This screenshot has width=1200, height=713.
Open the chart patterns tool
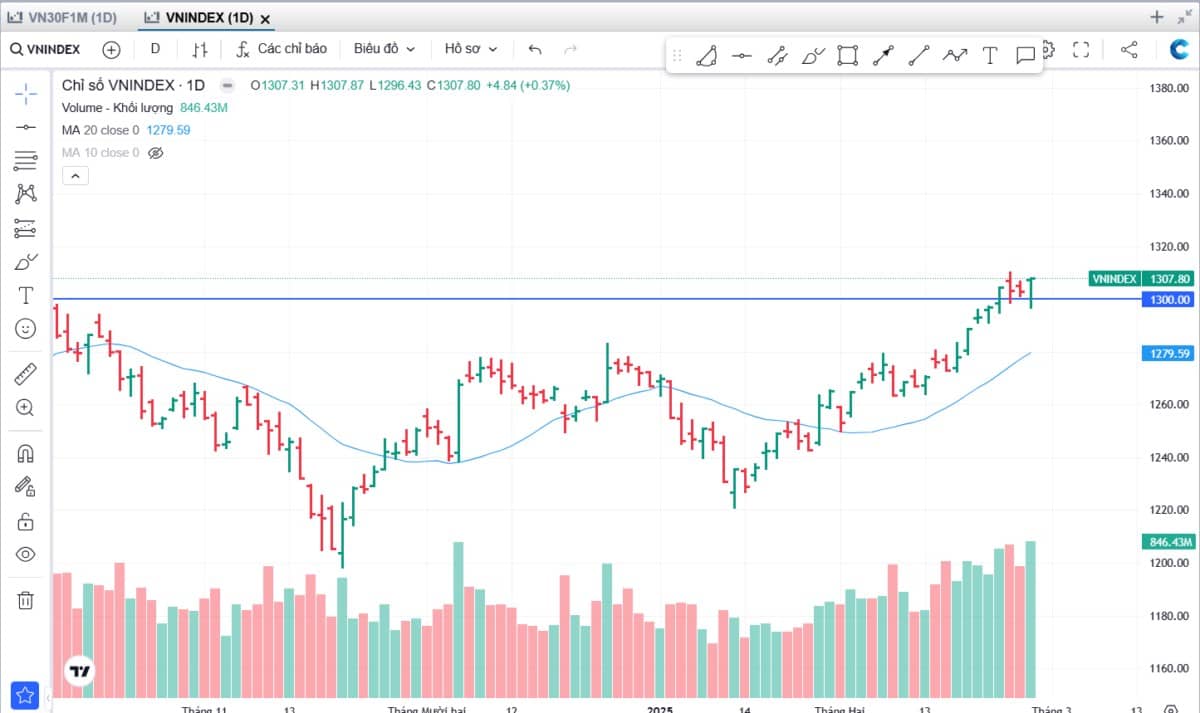26,194
